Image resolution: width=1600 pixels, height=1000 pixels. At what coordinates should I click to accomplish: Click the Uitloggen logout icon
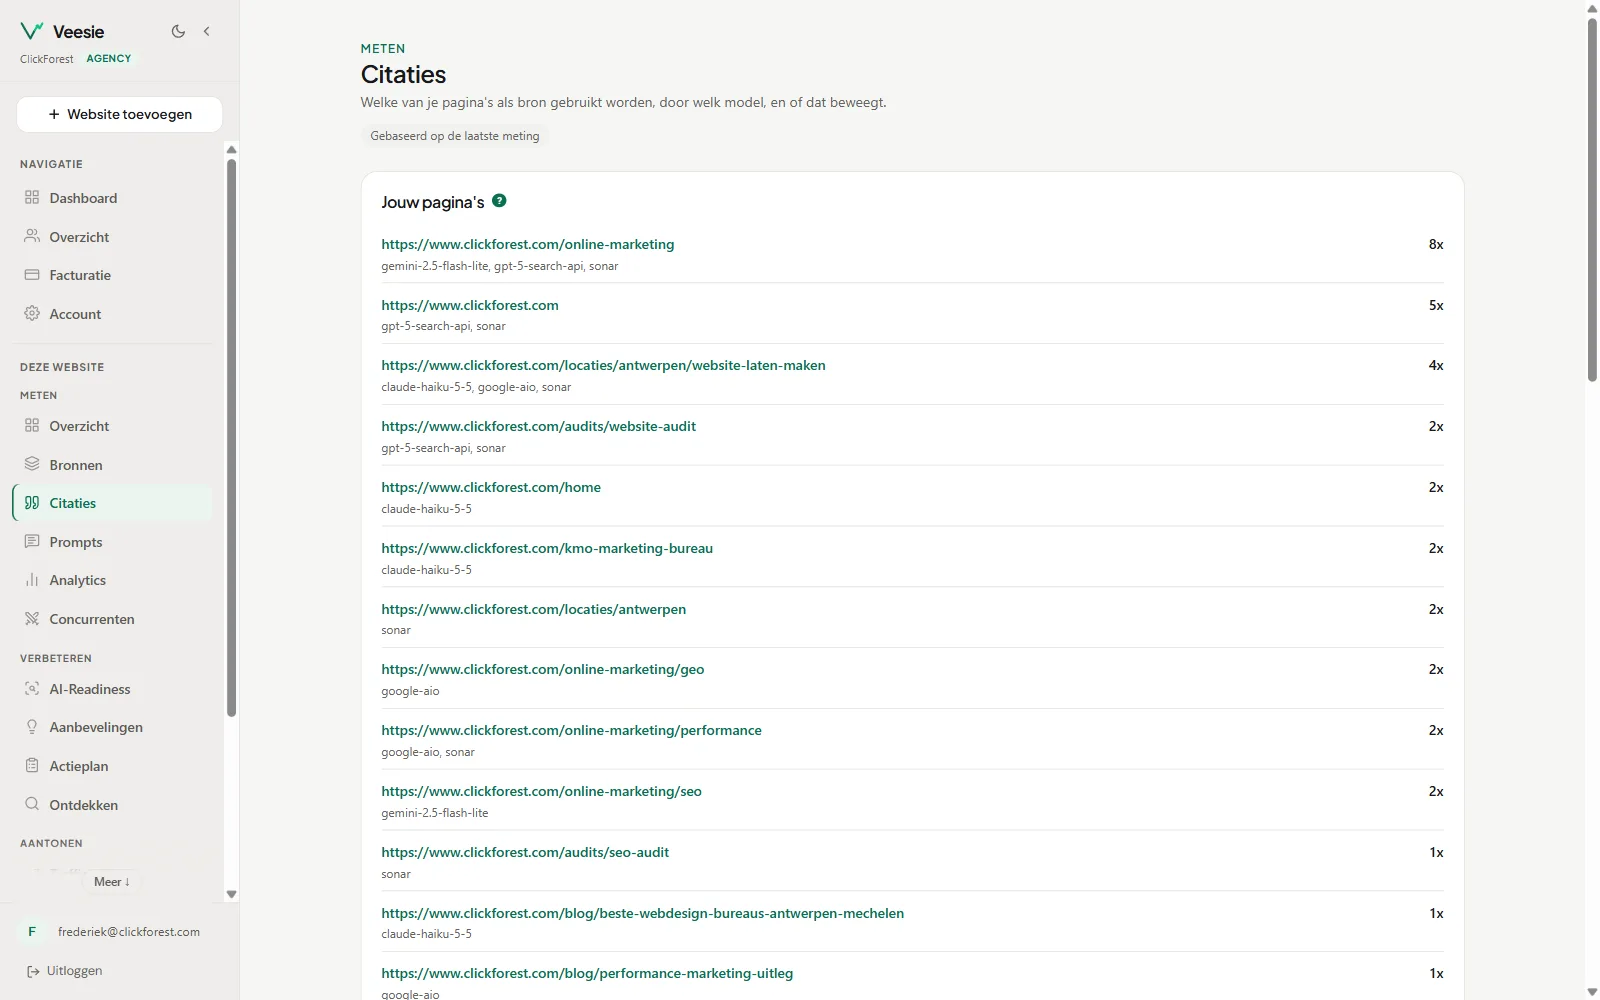(33, 971)
